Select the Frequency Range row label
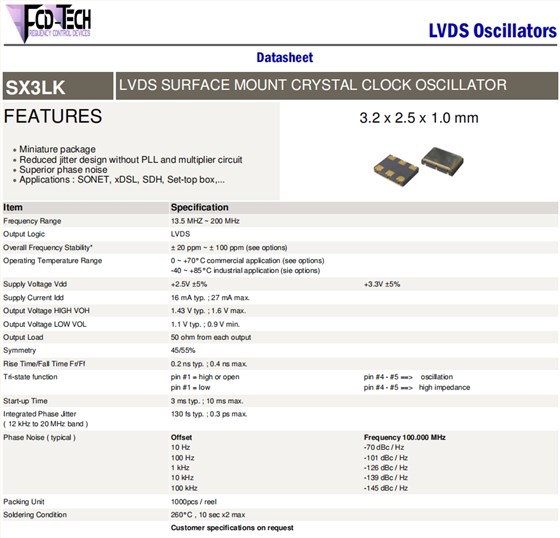 pos(32,221)
